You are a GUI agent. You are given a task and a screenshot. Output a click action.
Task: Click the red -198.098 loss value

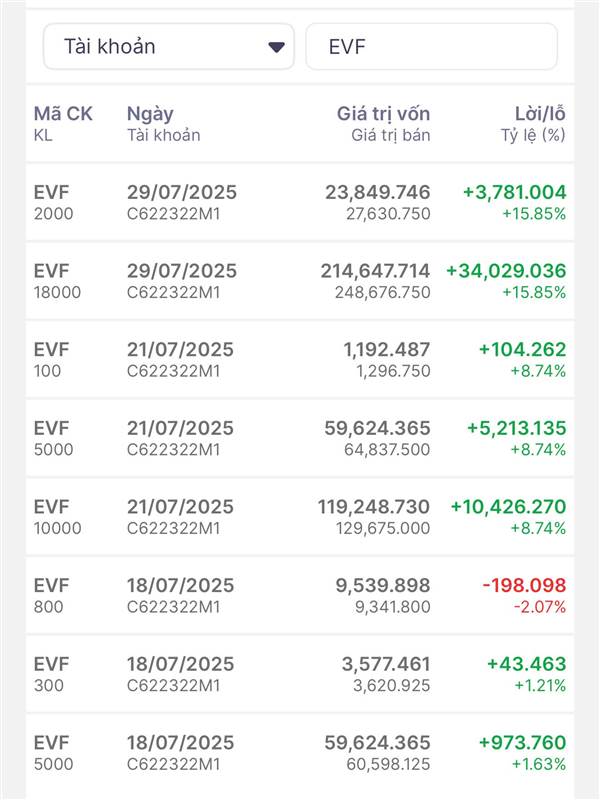(x=523, y=585)
